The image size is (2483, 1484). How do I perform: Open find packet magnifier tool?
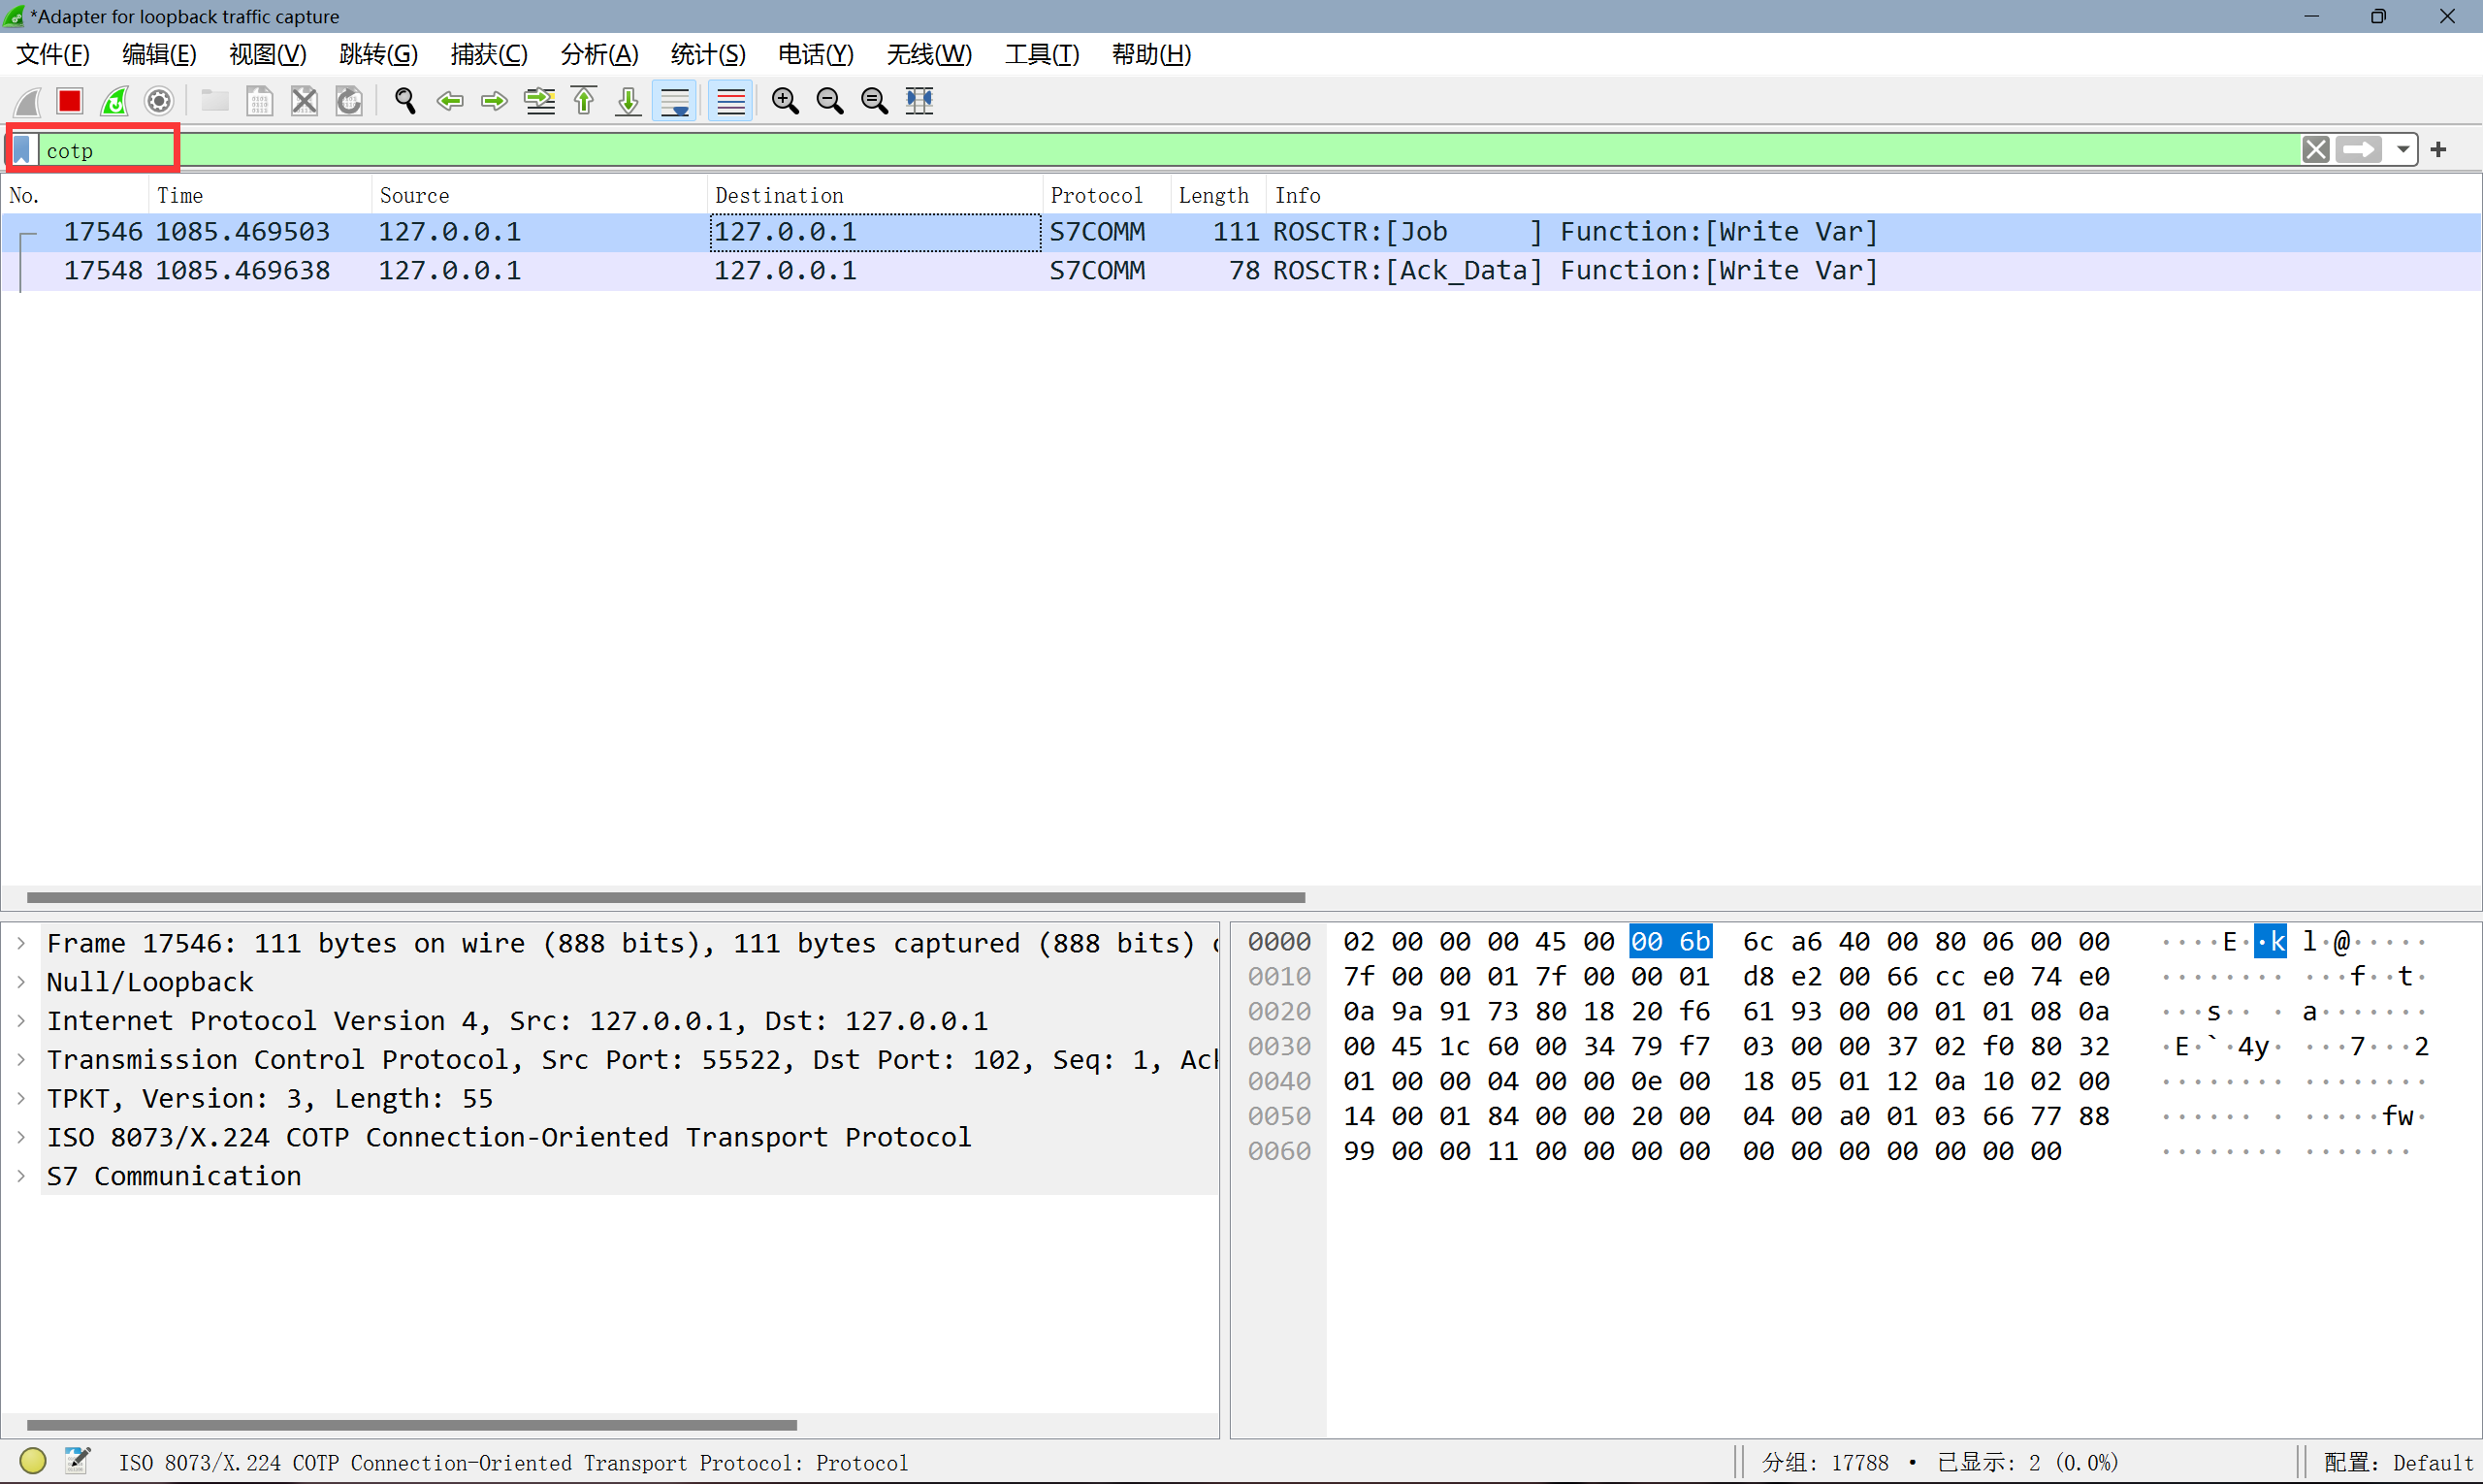coord(405,101)
